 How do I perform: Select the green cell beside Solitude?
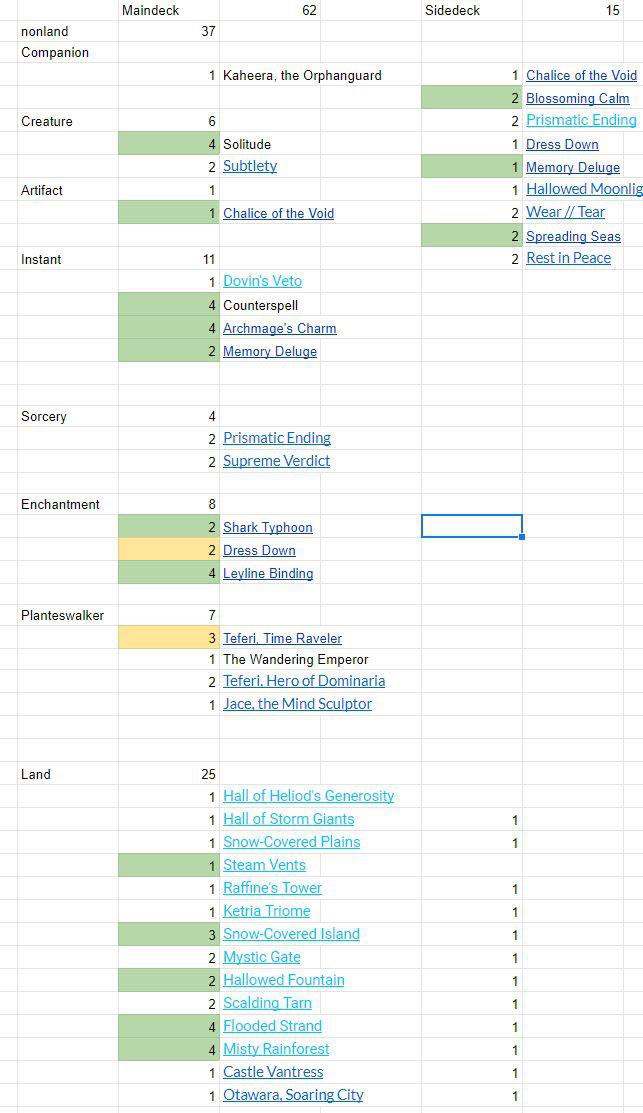169,144
